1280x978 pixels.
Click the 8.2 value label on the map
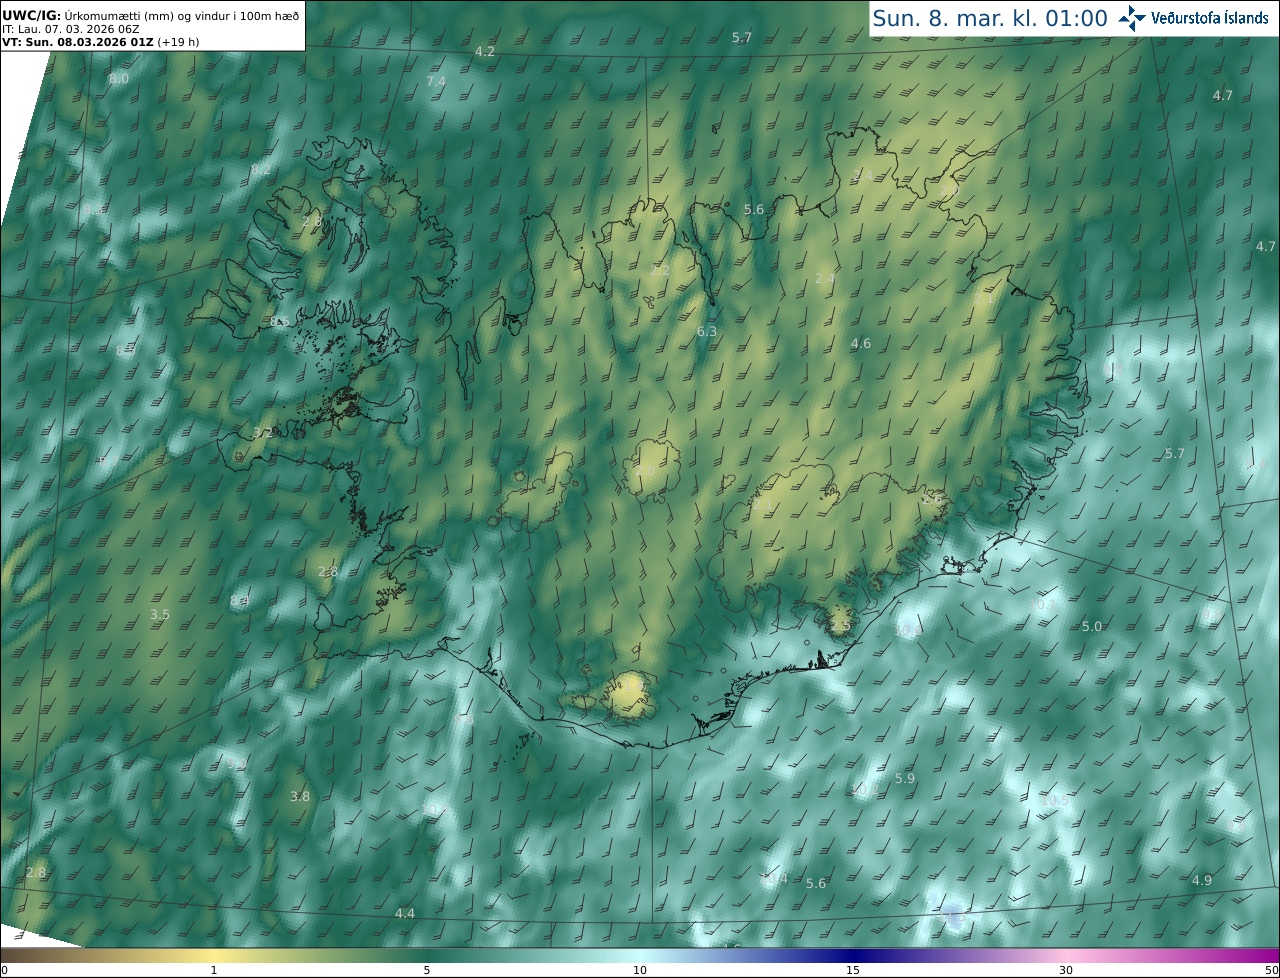point(261,170)
